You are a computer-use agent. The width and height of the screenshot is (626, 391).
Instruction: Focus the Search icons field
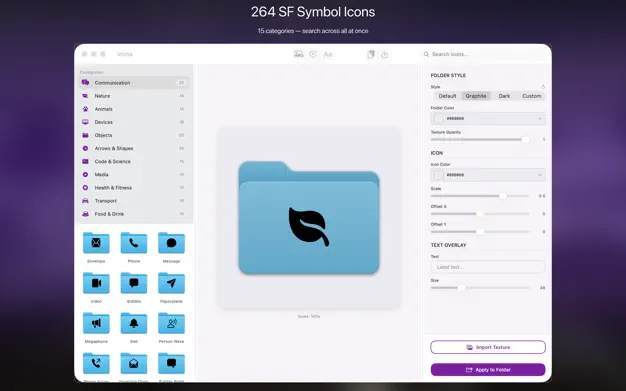(x=487, y=54)
